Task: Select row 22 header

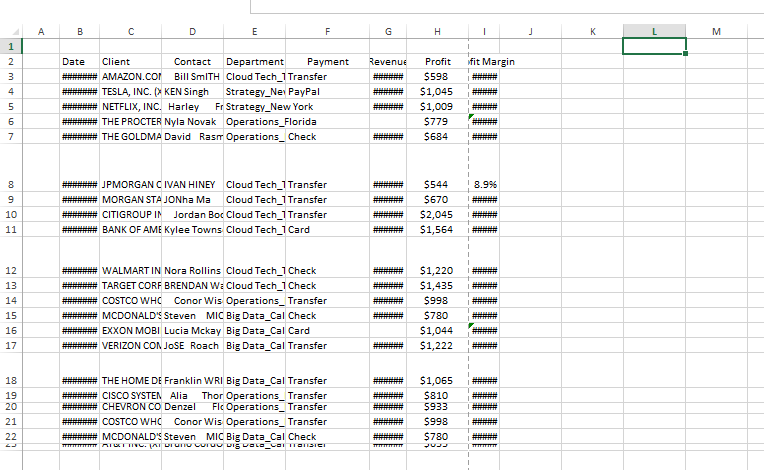Action: (11, 436)
